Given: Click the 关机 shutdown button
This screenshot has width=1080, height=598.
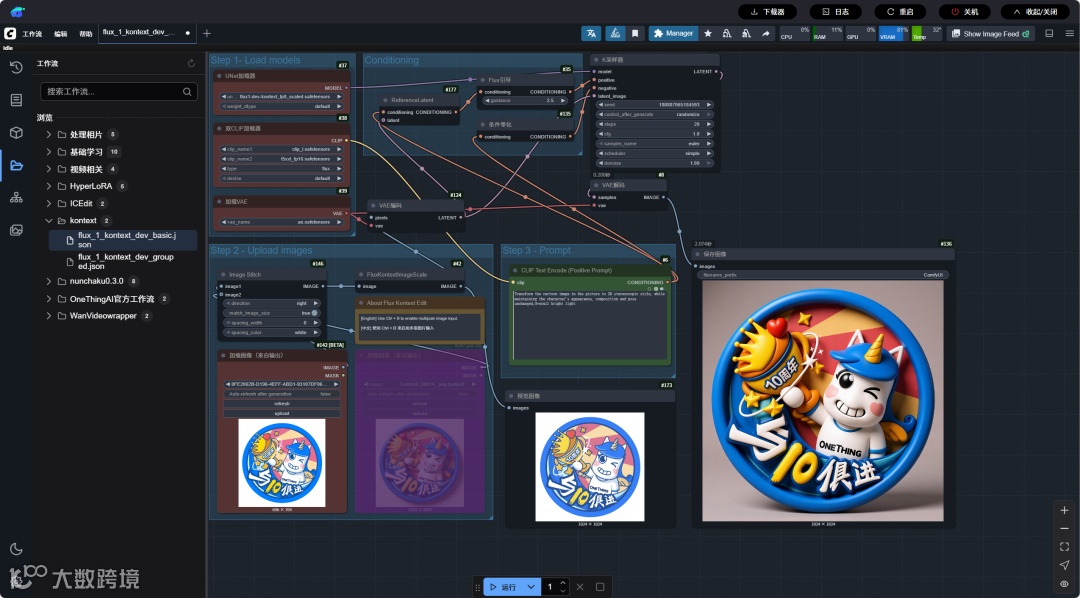Looking at the screenshot, I should [x=964, y=12].
